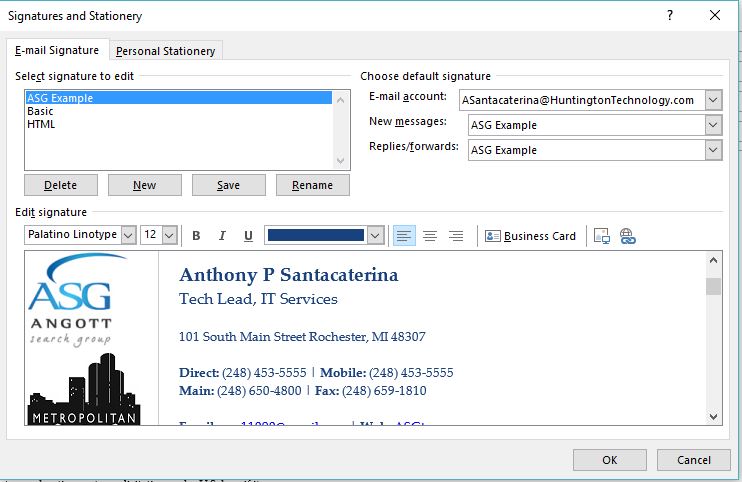Viewport: 742px width, 482px height.
Task: Select the HTML signature in the list
Action: (179, 124)
